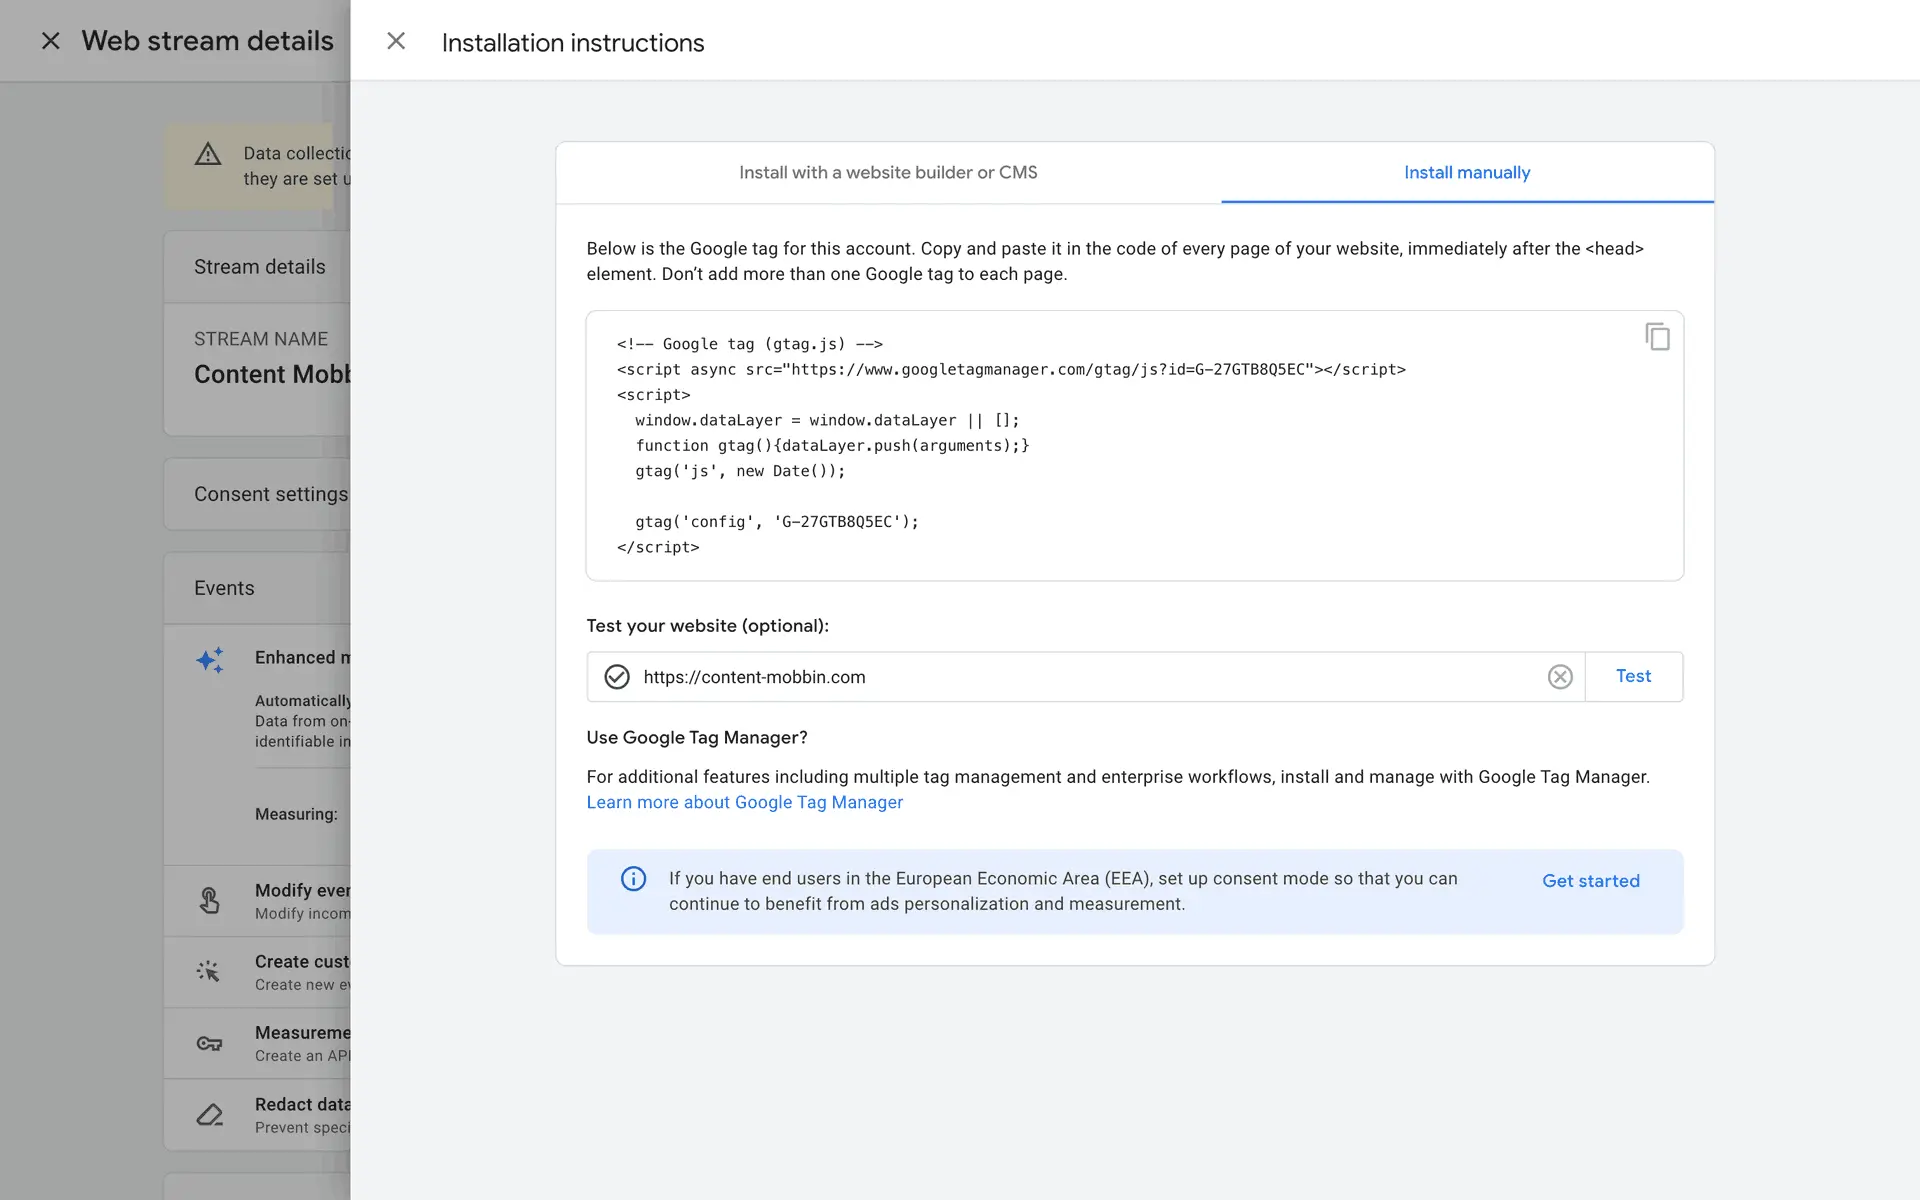Clear the website URL field

point(1560,677)
